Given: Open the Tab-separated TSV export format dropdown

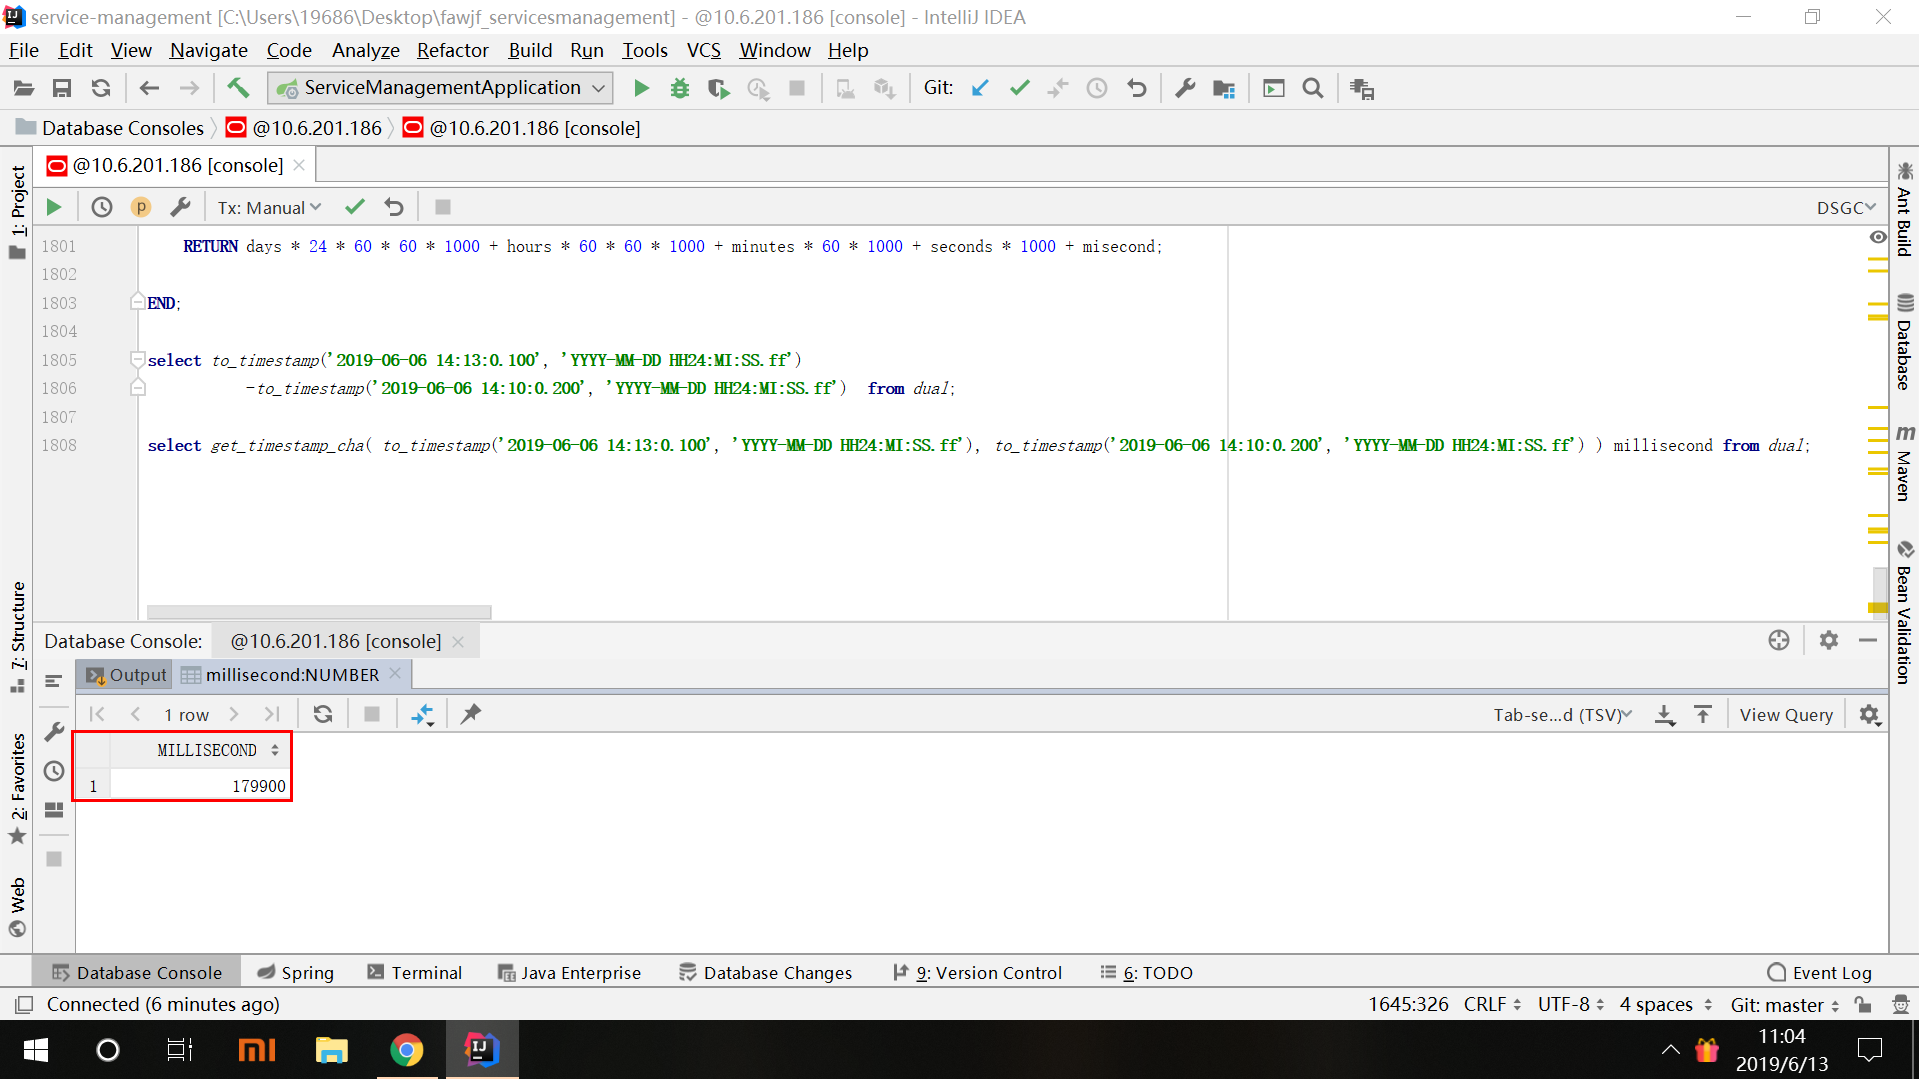Looking at the screenshot, I should coord(1561,714).
